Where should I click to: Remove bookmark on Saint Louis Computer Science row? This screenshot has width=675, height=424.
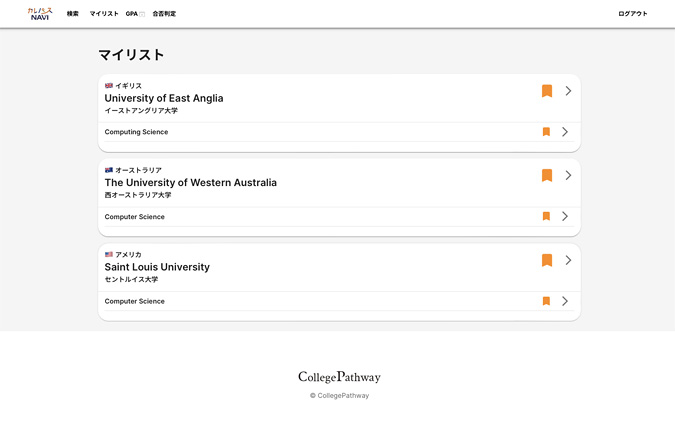coord(546,301)
